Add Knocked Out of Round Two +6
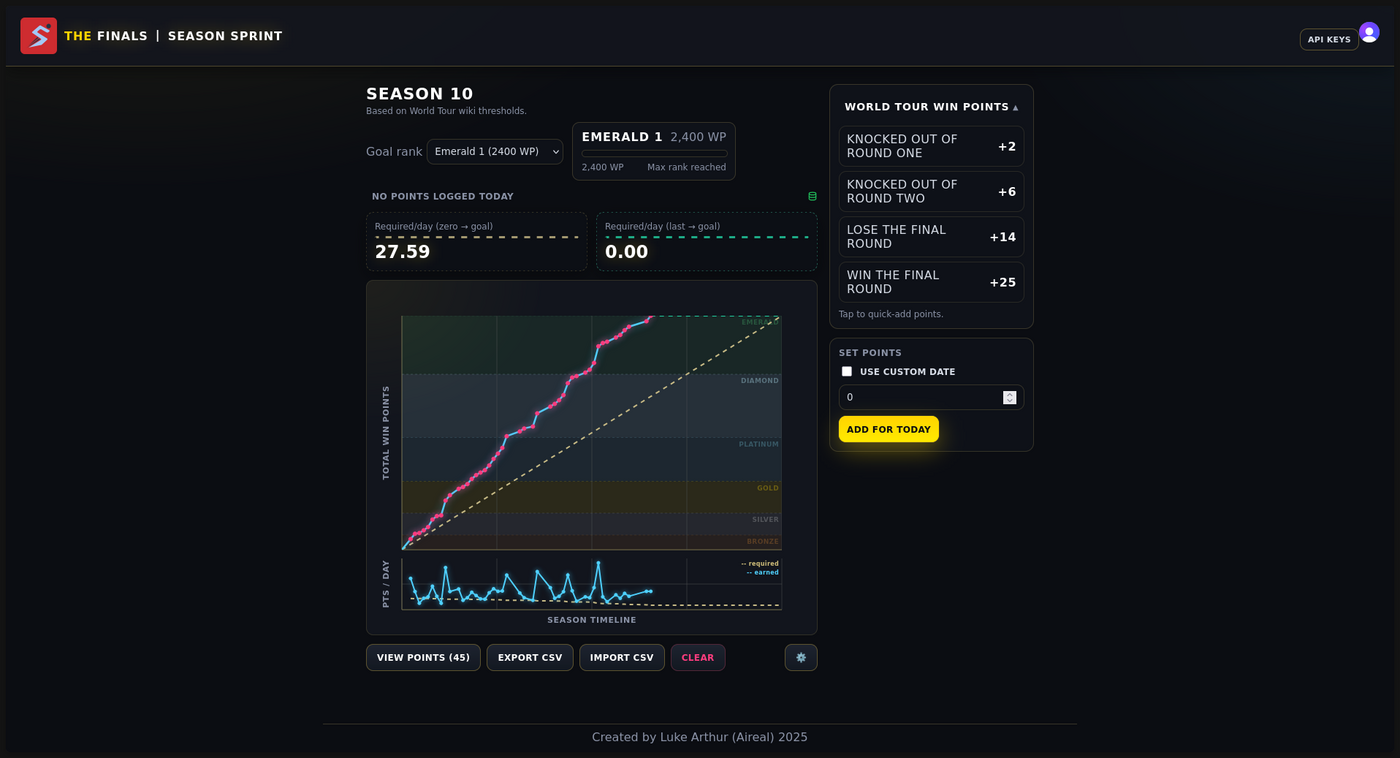 pyautogui.click(x=931, y=191)
